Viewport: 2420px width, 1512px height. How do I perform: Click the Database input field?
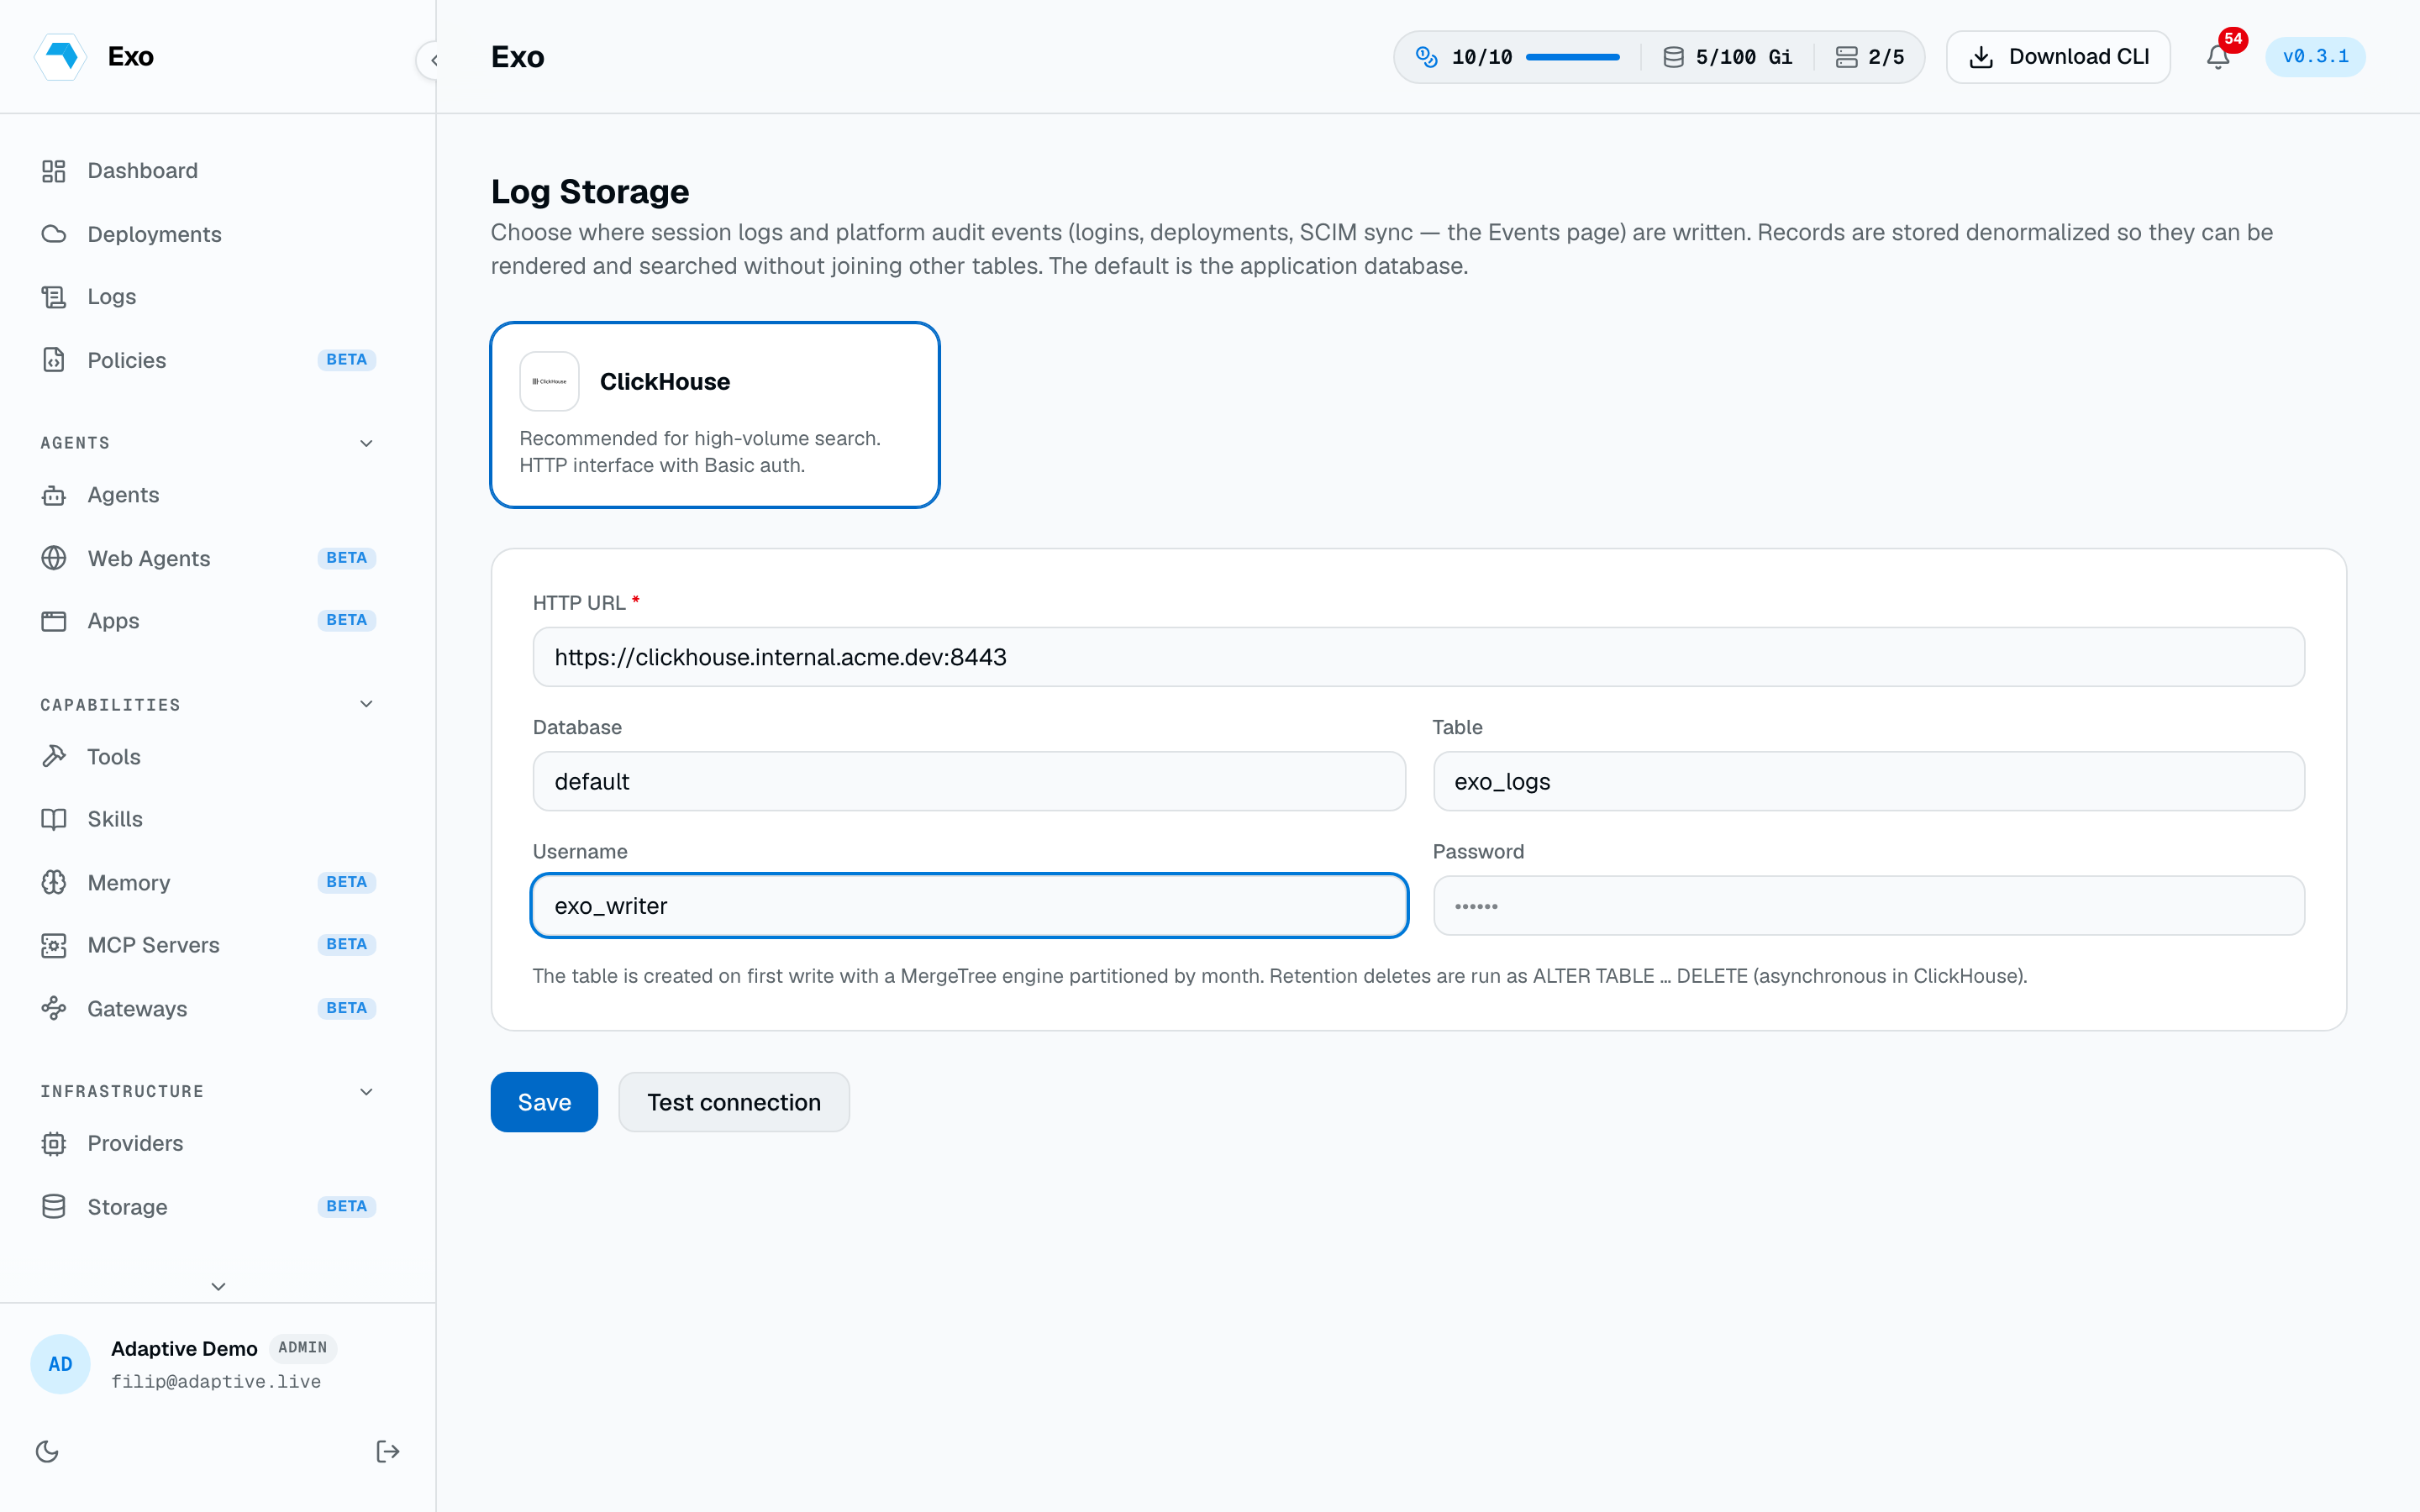[x=969, y=781]
